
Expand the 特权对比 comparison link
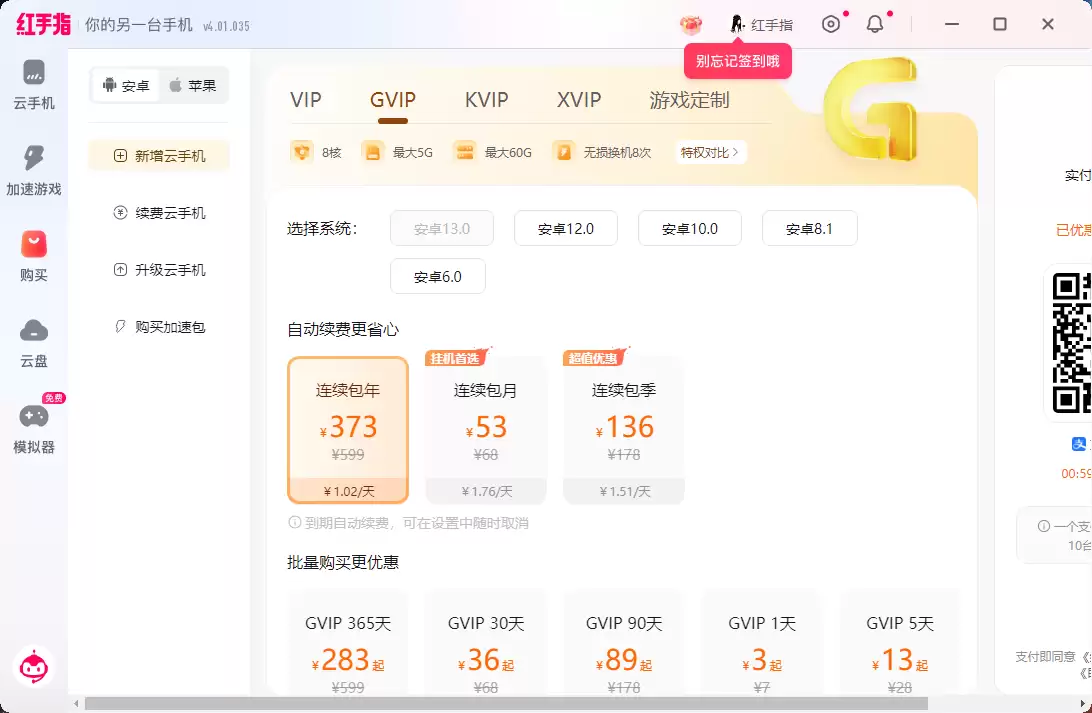click(x=710, y=152)
